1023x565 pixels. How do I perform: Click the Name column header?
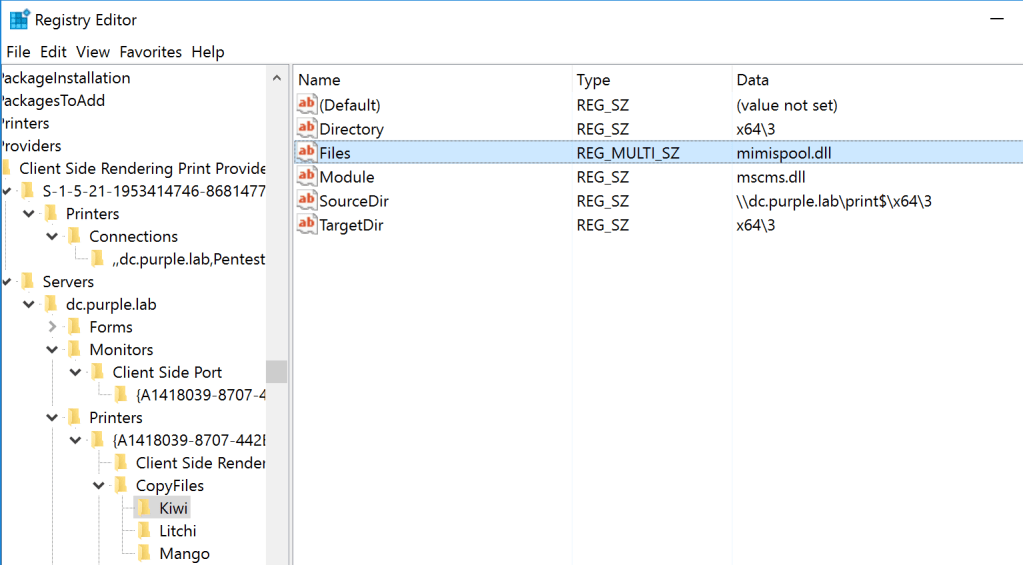pos(320,80)
